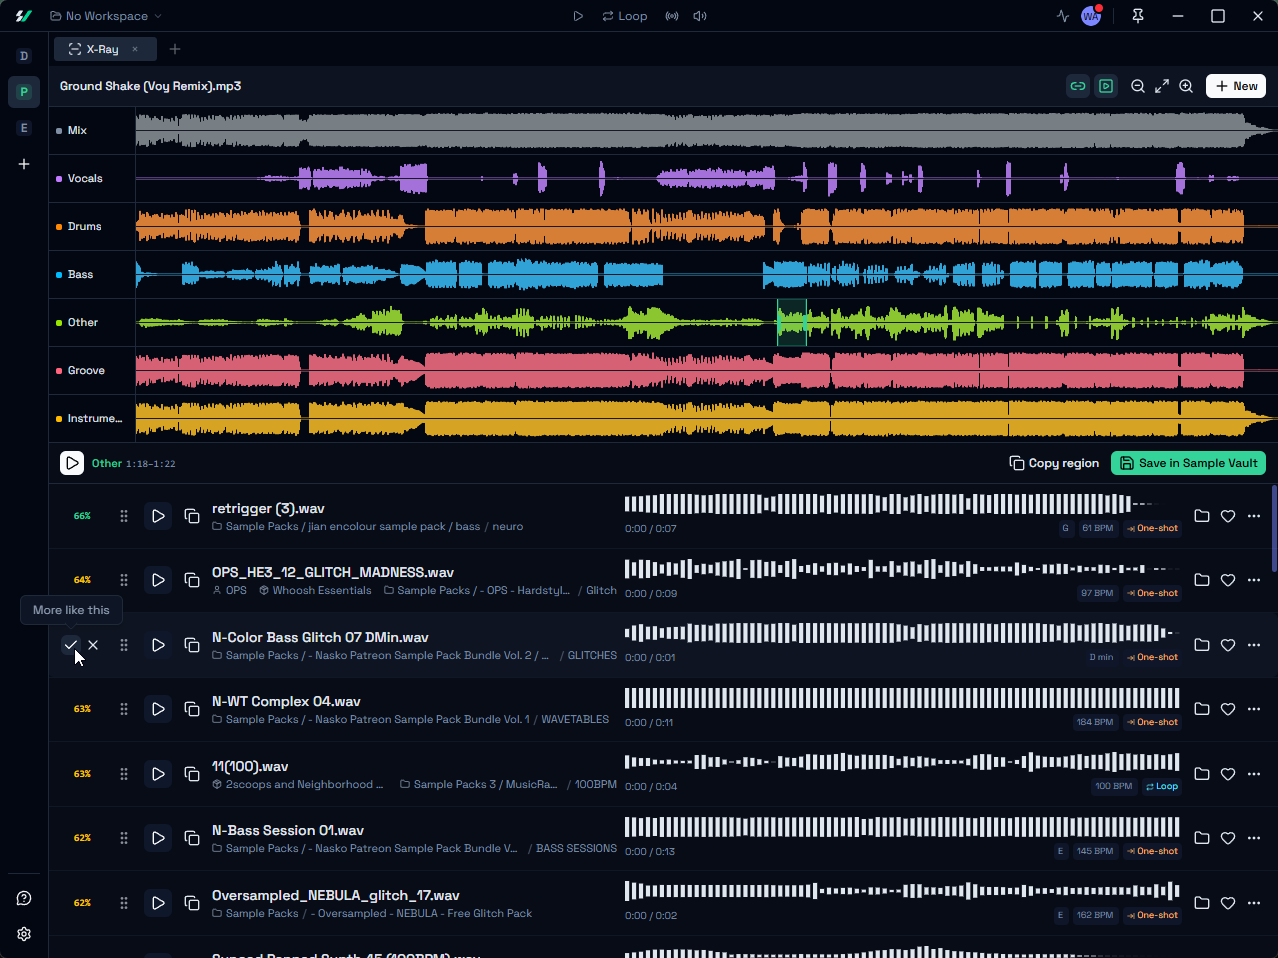
Task: Open more options for N-Color Bass Glitch
Action: click(x=1254, y=645)
